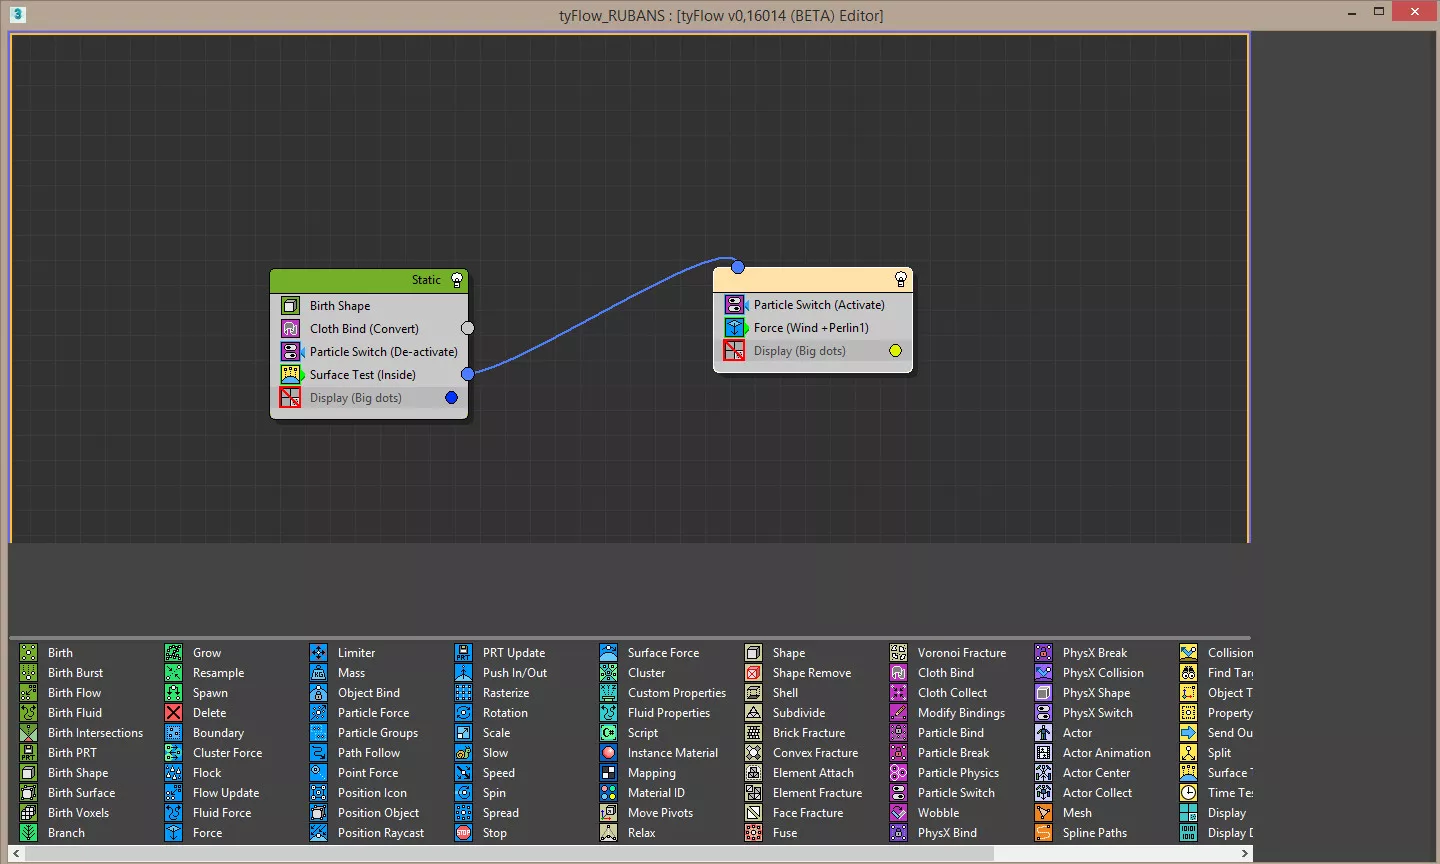Select the Force (Wind +Perlin1) operator icon
Screen dimensions: 1440x864
click(x=735, y=328)
